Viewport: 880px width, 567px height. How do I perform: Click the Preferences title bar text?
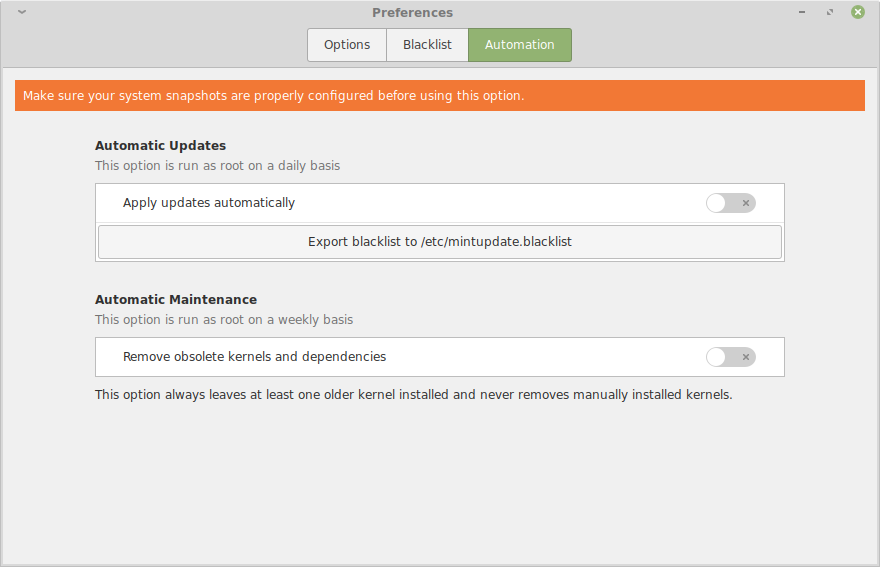point(412,13)
